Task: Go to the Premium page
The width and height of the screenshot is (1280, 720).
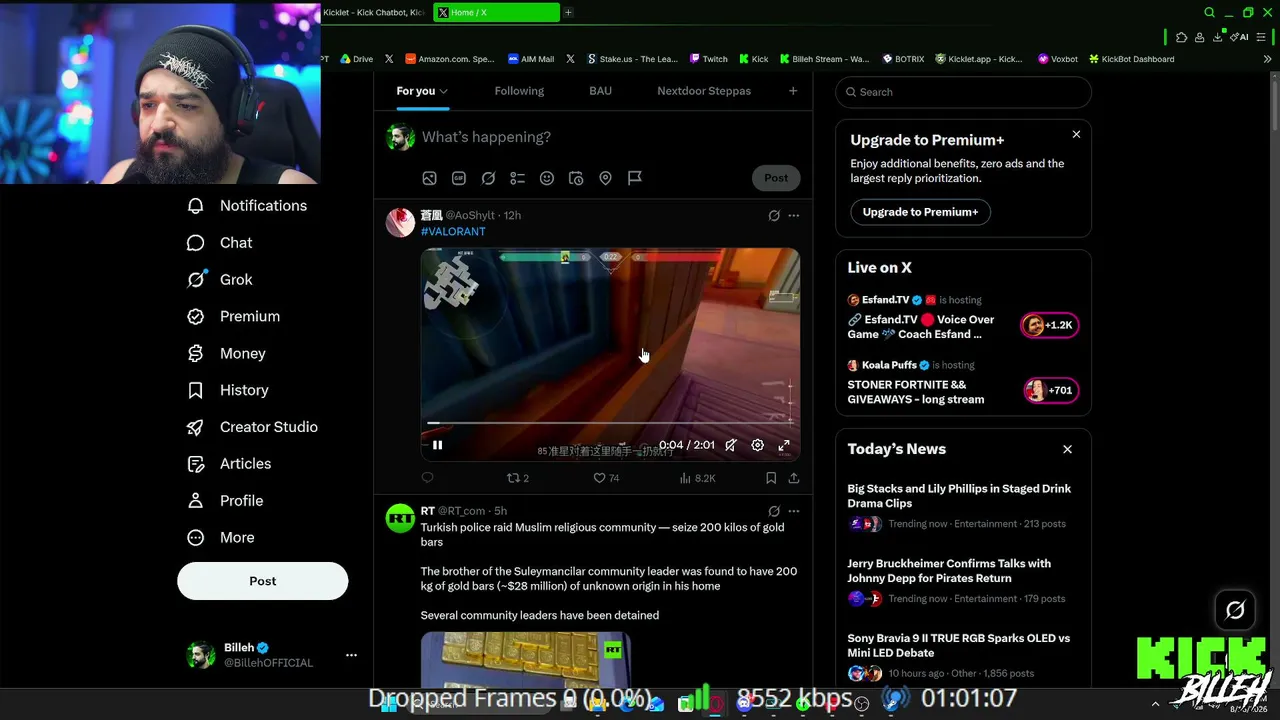Action: click(x=234, y=317)
